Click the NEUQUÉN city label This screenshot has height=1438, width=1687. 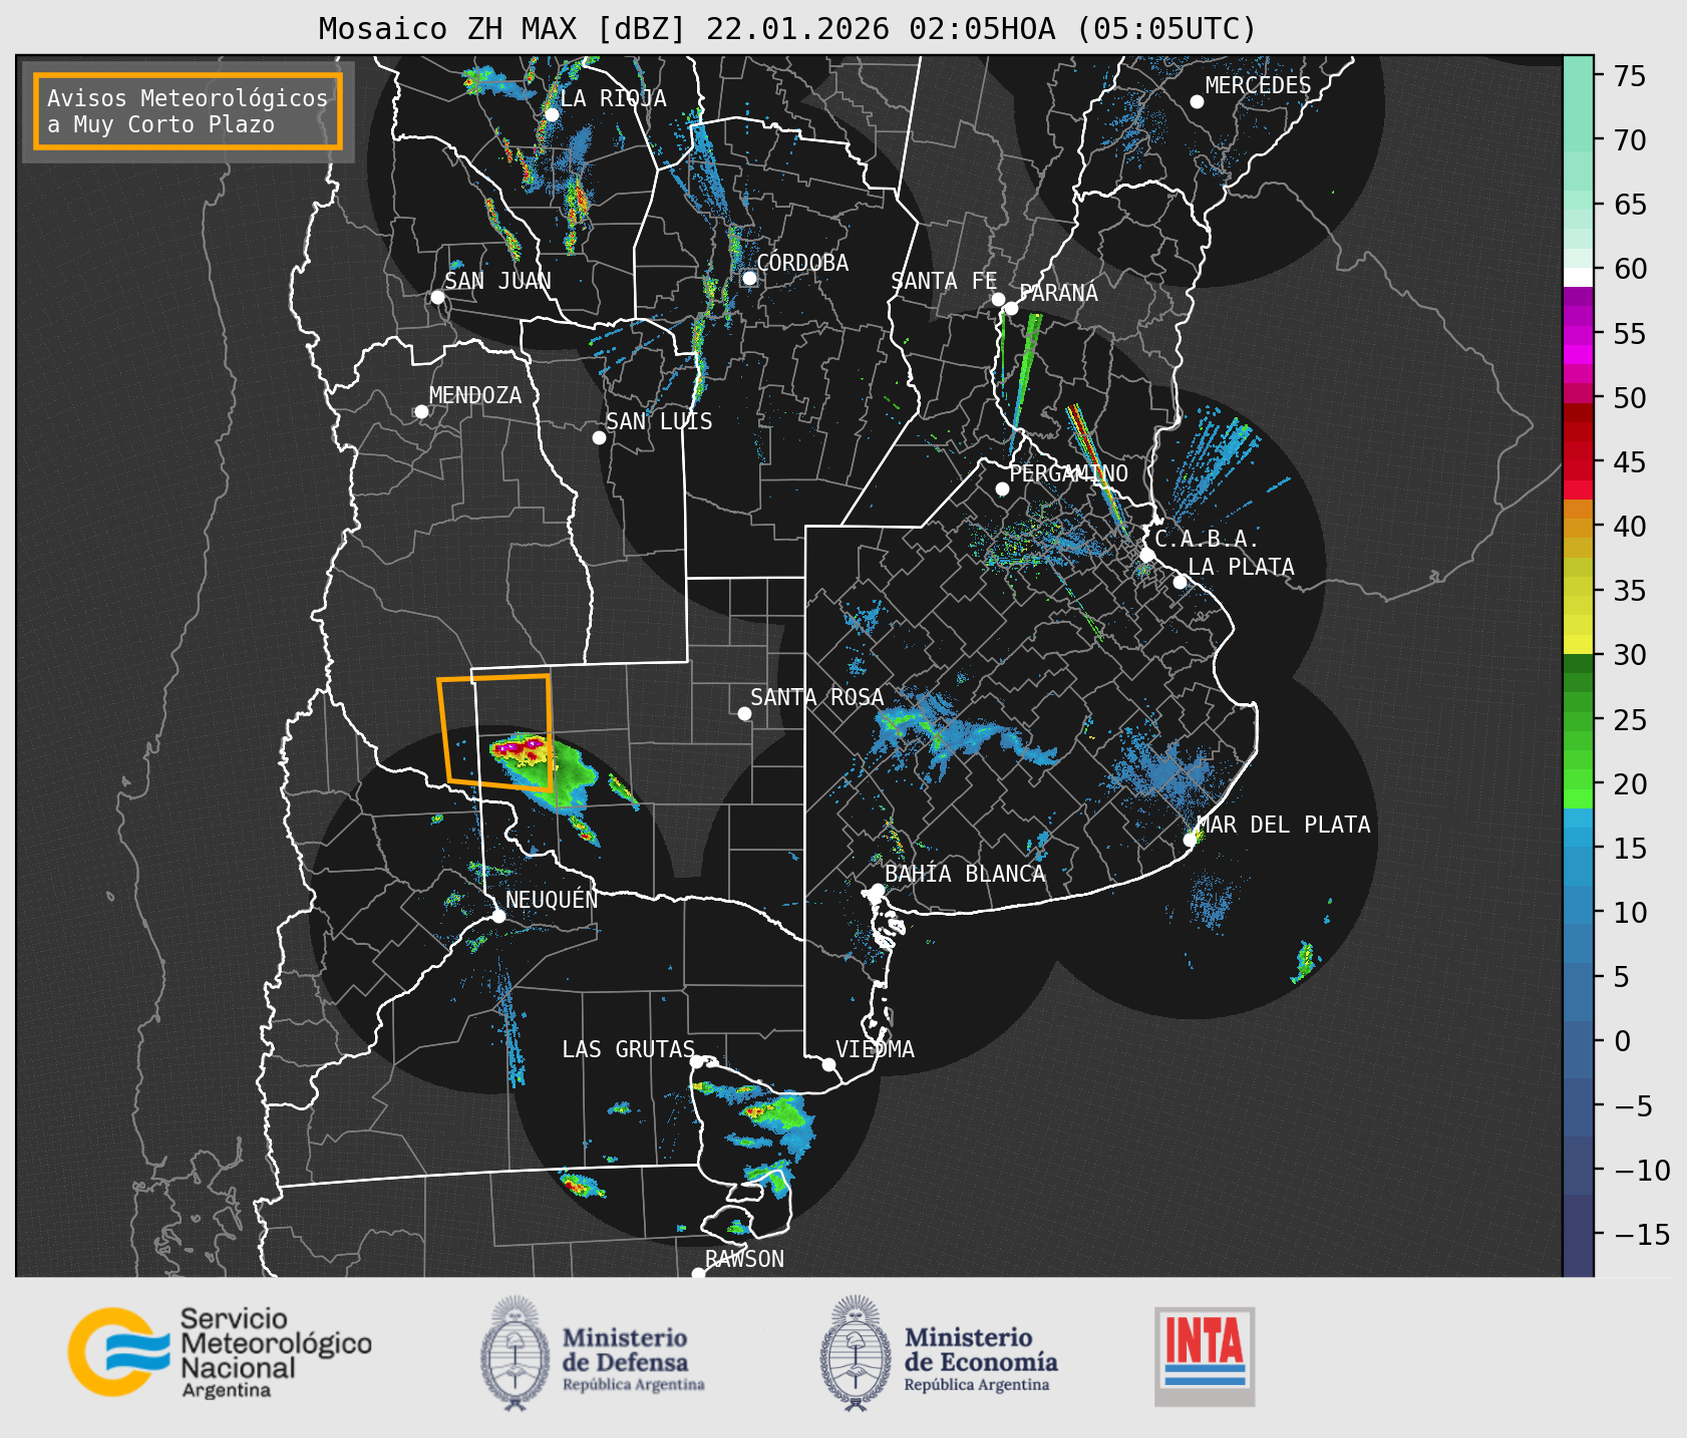tap(551, 899)
